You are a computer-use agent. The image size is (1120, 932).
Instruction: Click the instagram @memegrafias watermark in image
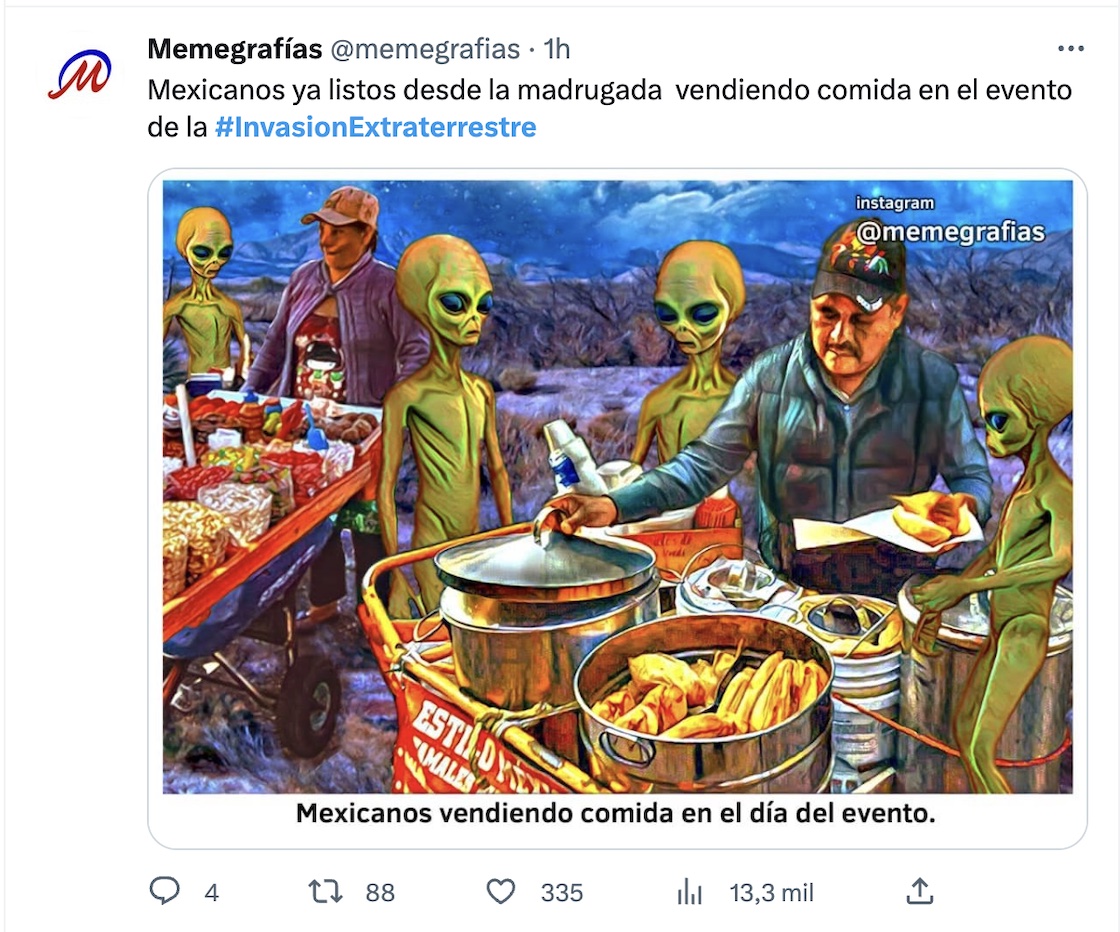[949, 221]
